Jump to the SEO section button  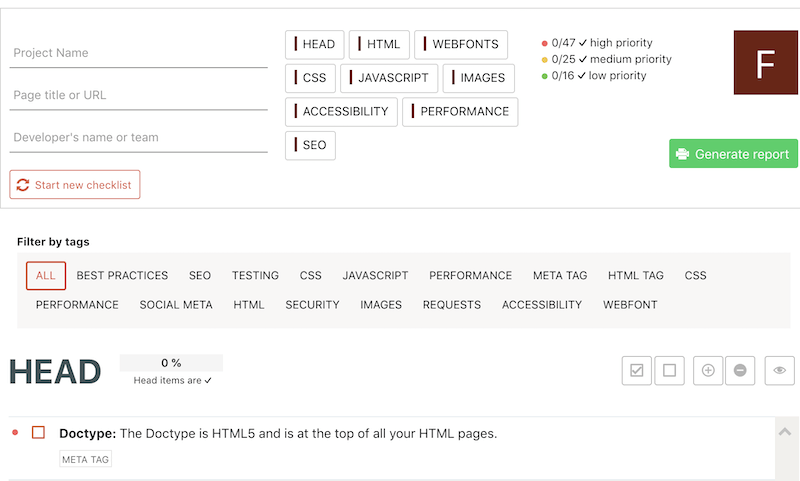(x=310, y=145)
